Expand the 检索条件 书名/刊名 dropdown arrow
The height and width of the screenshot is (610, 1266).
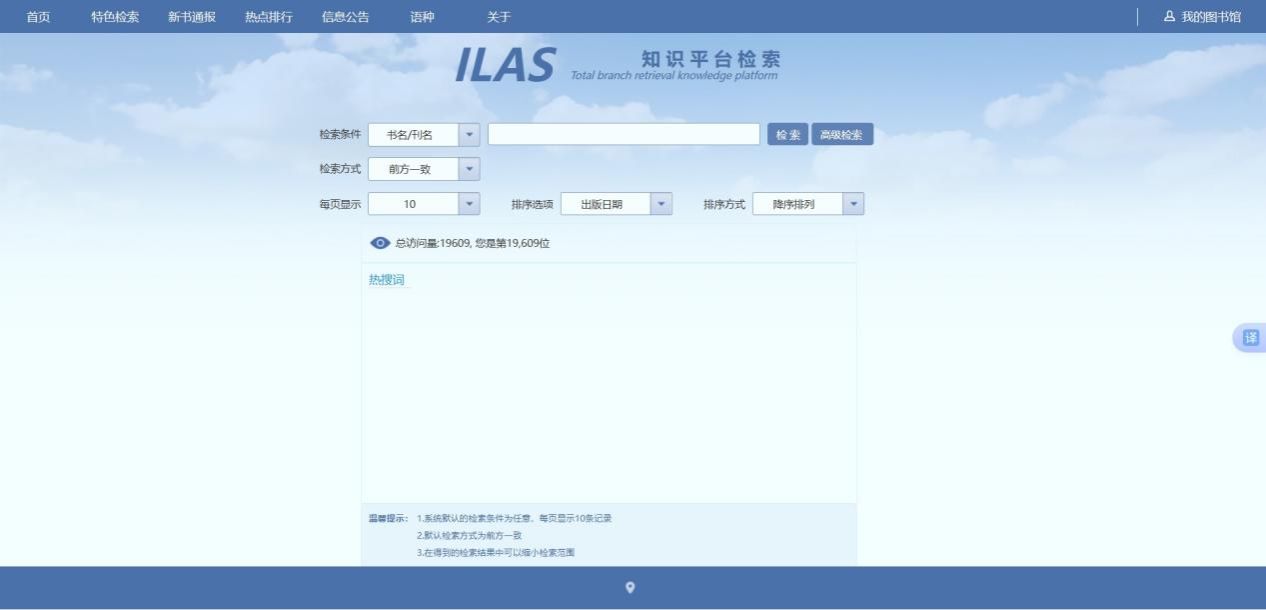(469, 135)
